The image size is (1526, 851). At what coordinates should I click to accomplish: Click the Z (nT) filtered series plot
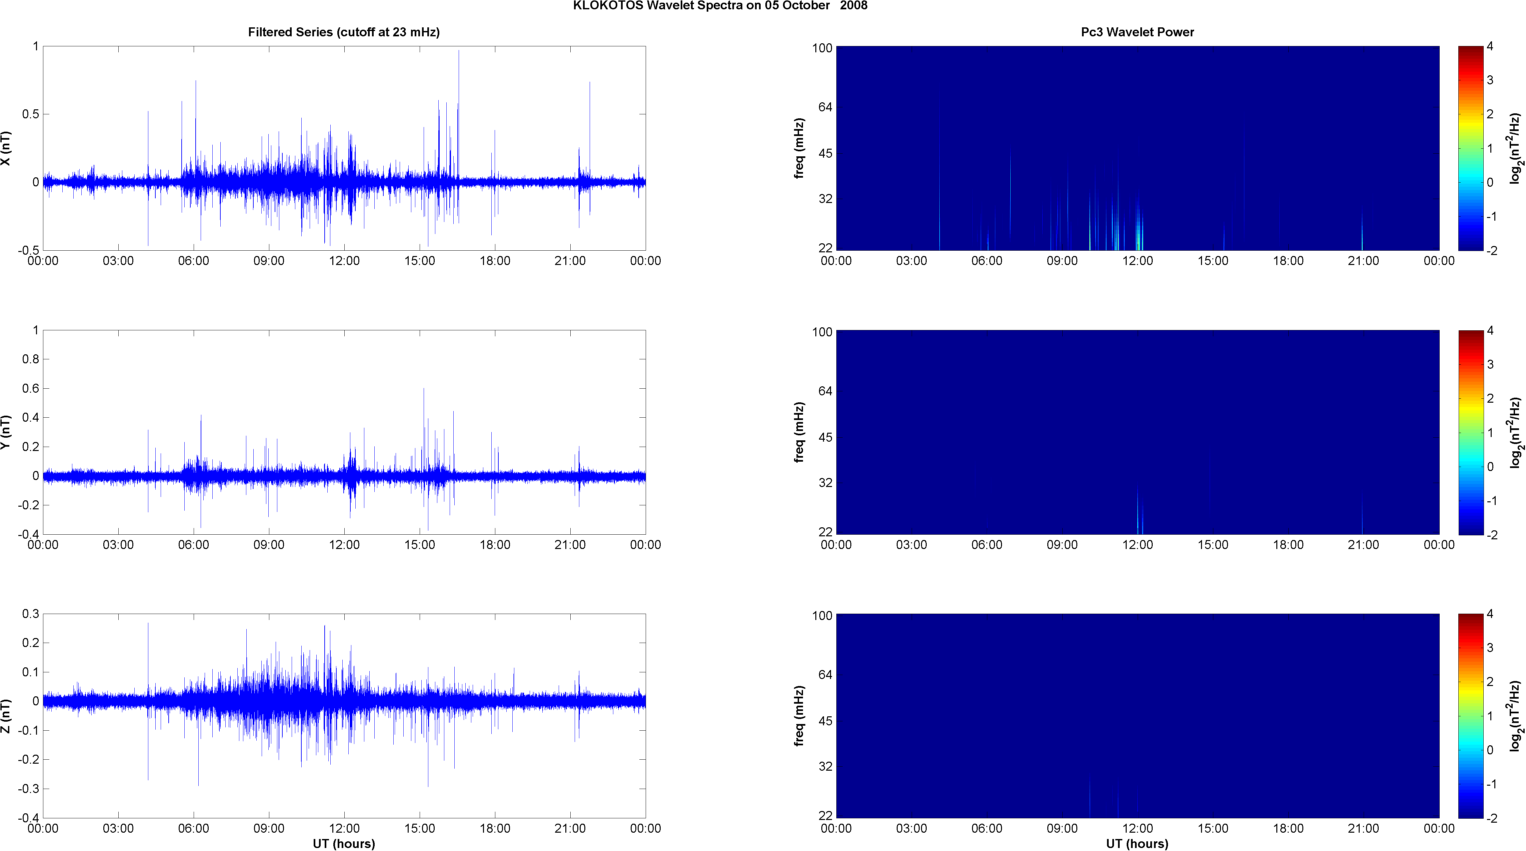click(344, 716)
